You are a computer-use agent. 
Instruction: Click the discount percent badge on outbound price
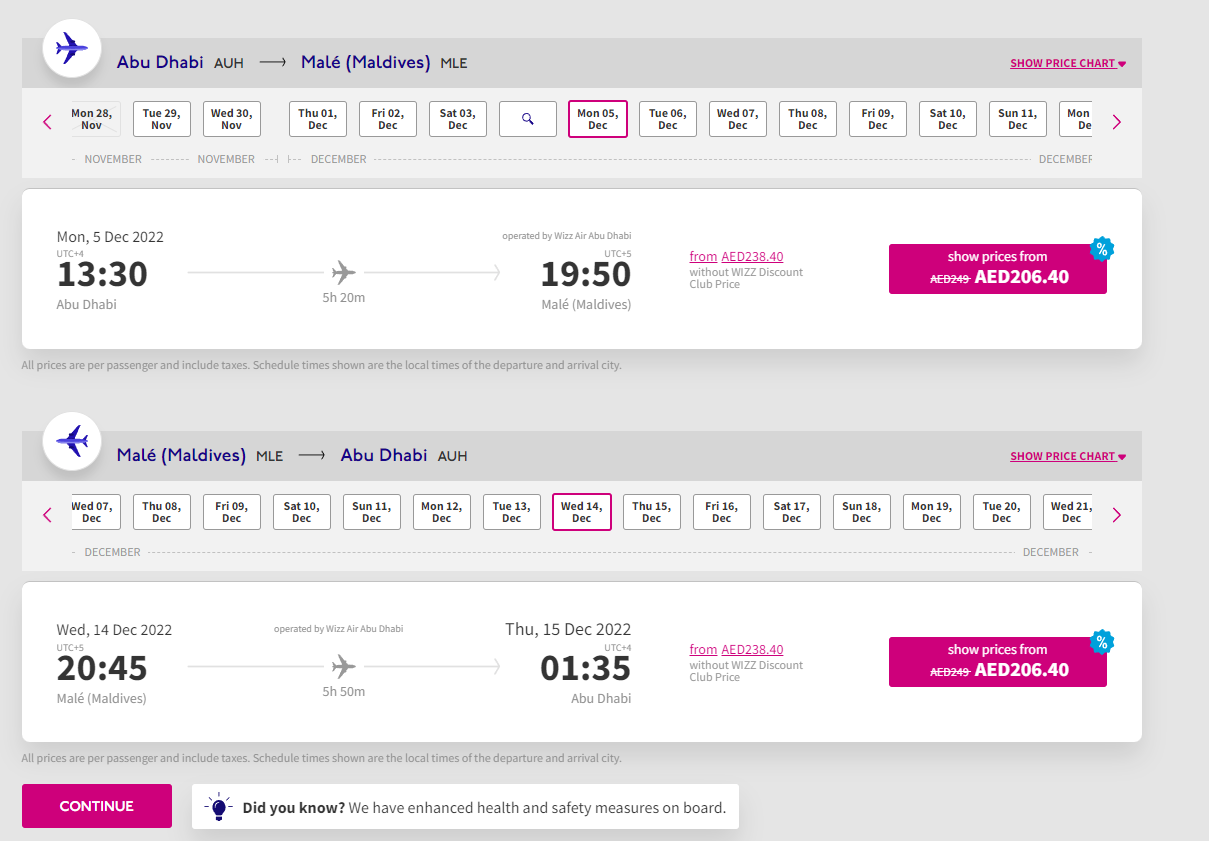click(x=1101, y=249)
